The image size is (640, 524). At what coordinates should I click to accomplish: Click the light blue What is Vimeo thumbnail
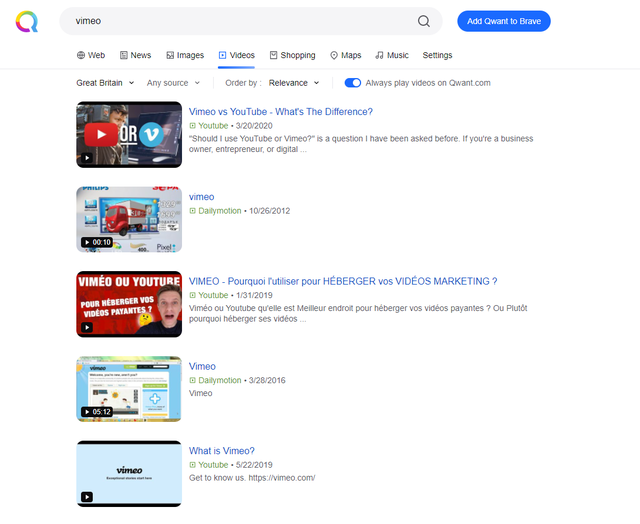coord(129,474)
